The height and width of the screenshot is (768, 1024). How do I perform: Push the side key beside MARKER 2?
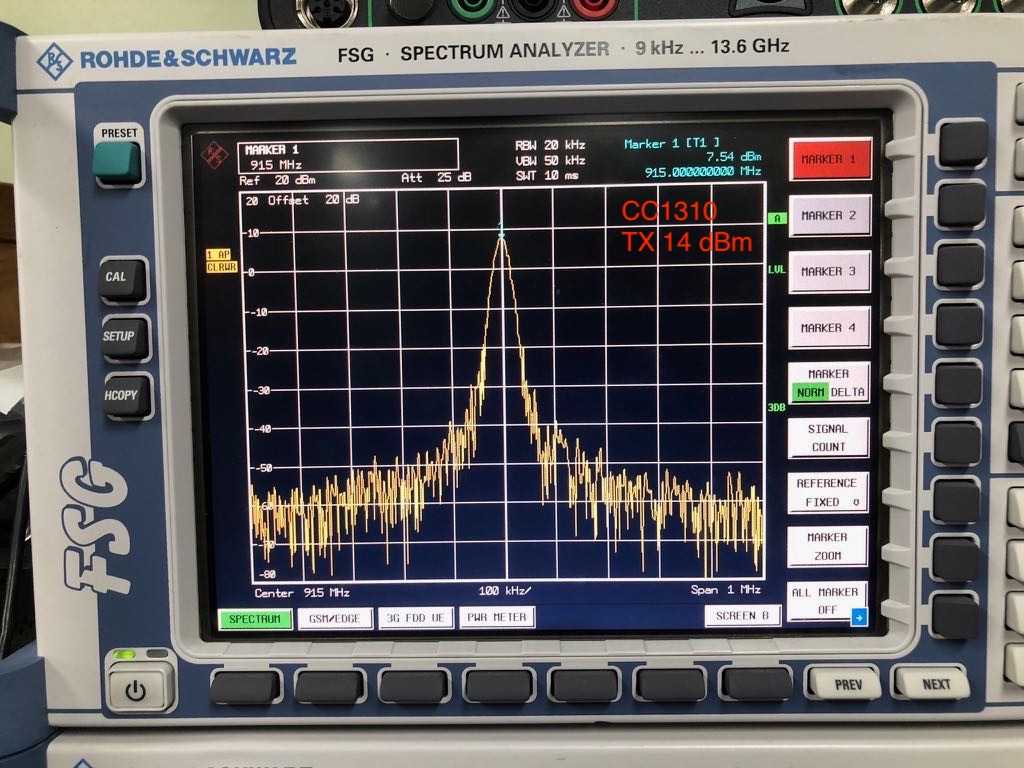tap(962, 206)
